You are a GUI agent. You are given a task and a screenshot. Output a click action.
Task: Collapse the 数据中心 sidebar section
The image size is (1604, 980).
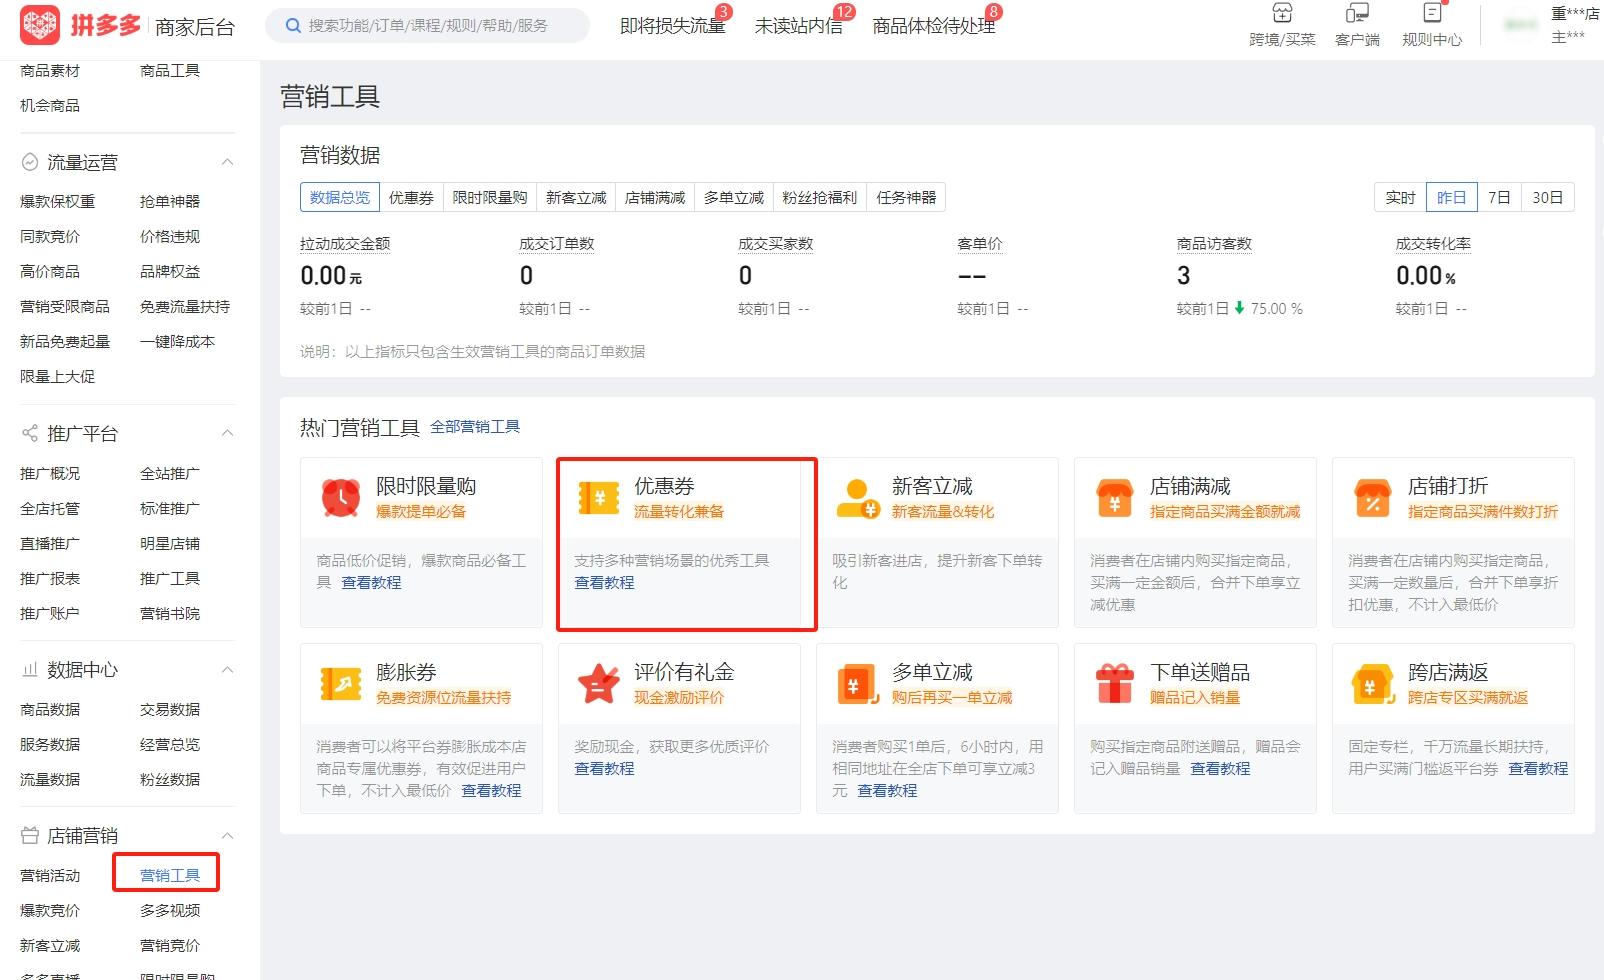[x=228, y=669]
